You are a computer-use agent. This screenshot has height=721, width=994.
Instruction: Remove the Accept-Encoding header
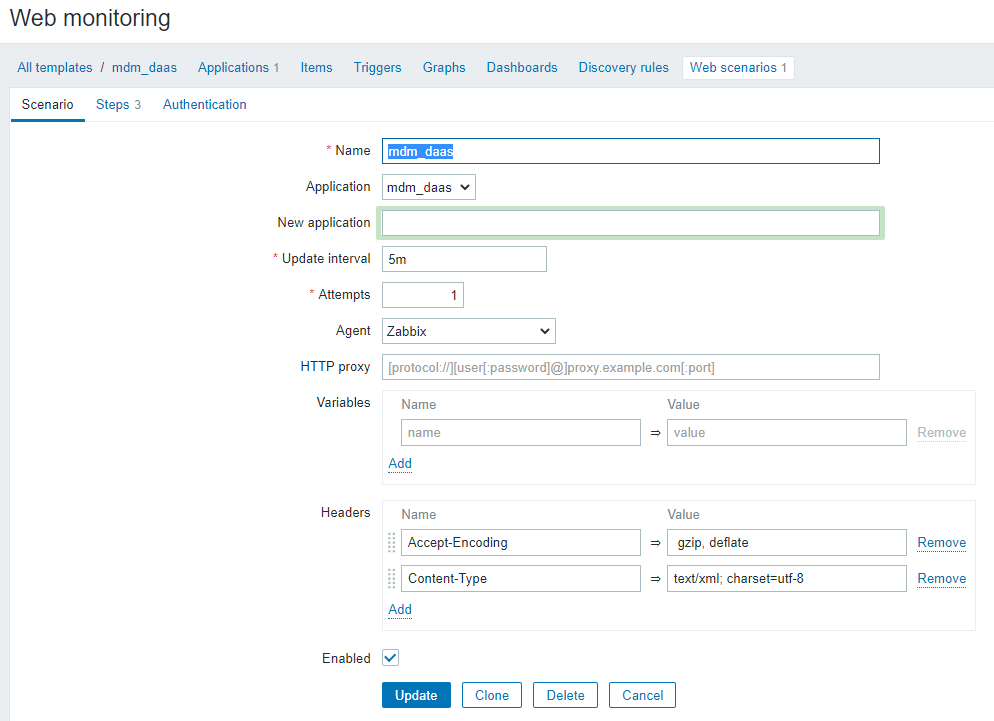tap(941, 543)
